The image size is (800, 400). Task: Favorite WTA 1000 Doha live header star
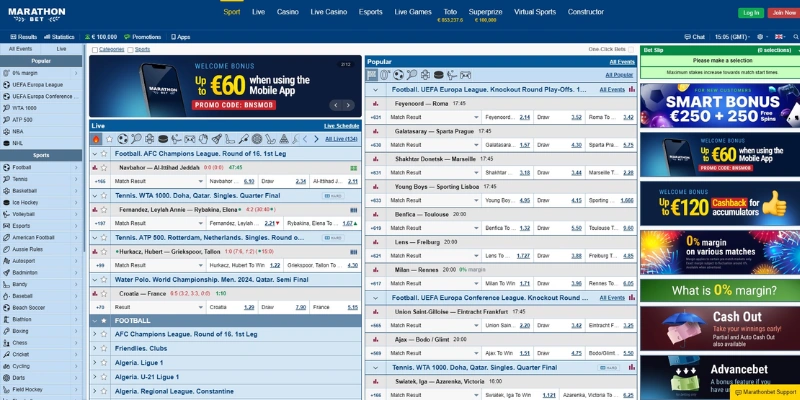(104, 195)
